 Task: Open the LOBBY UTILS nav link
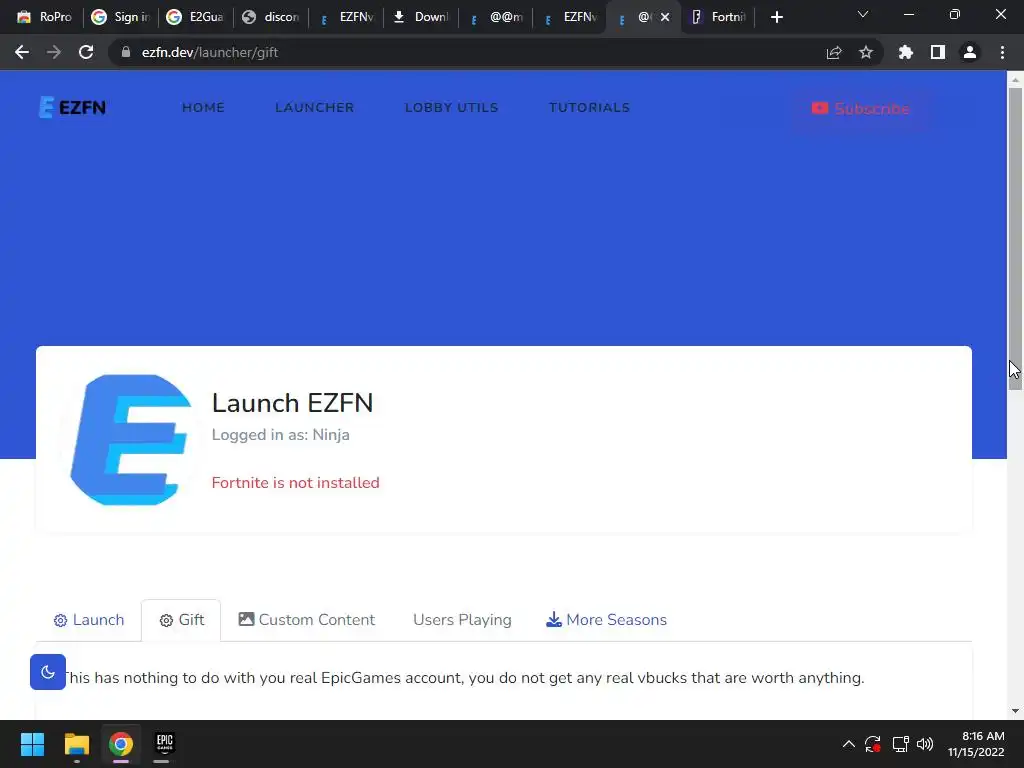coord(451,108)
